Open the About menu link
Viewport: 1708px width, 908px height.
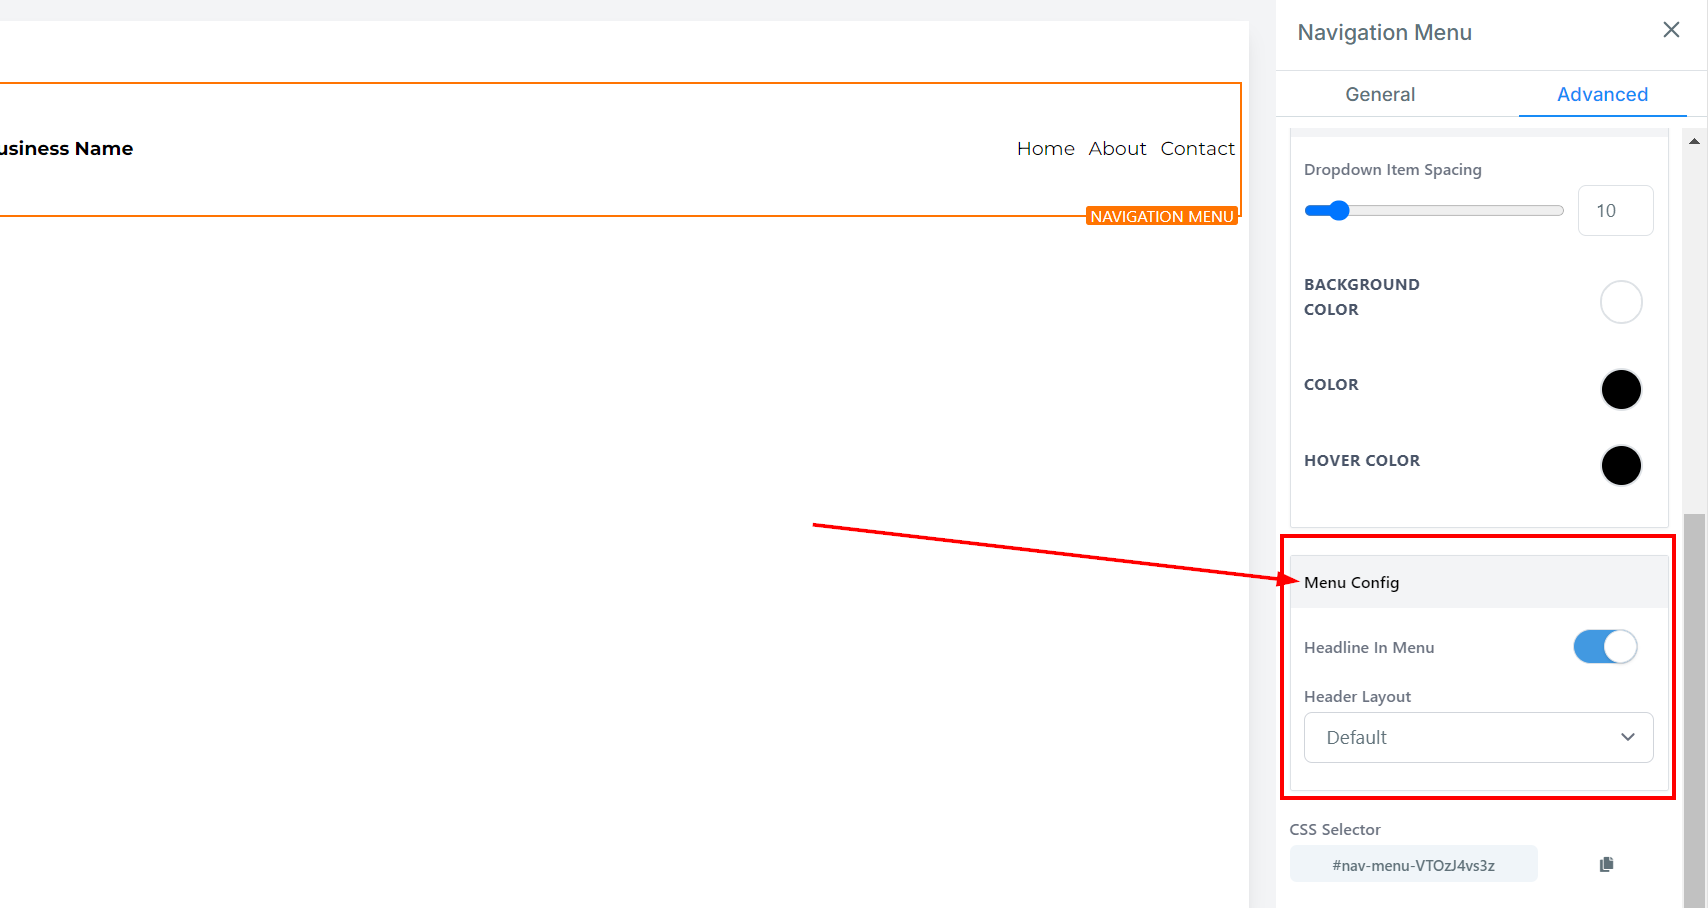1117,149
